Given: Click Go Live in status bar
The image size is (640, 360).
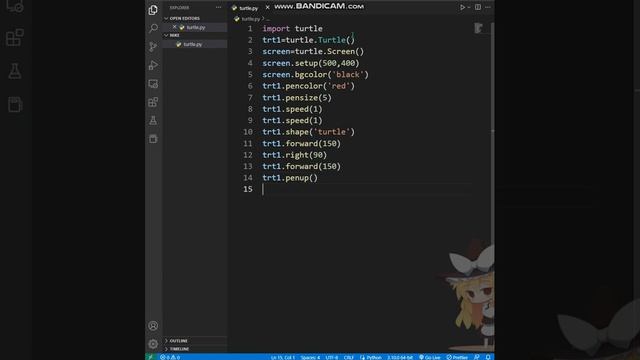Looking at the screenshot, I should 429,357.
